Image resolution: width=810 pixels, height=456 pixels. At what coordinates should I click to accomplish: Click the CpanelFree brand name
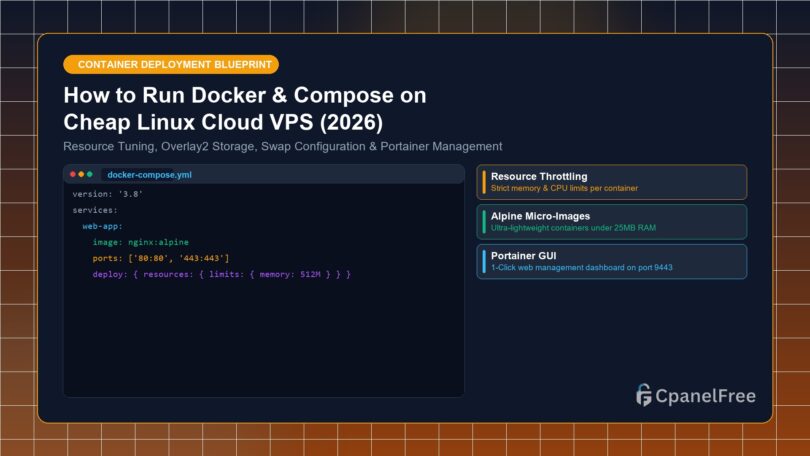[705, 396]
